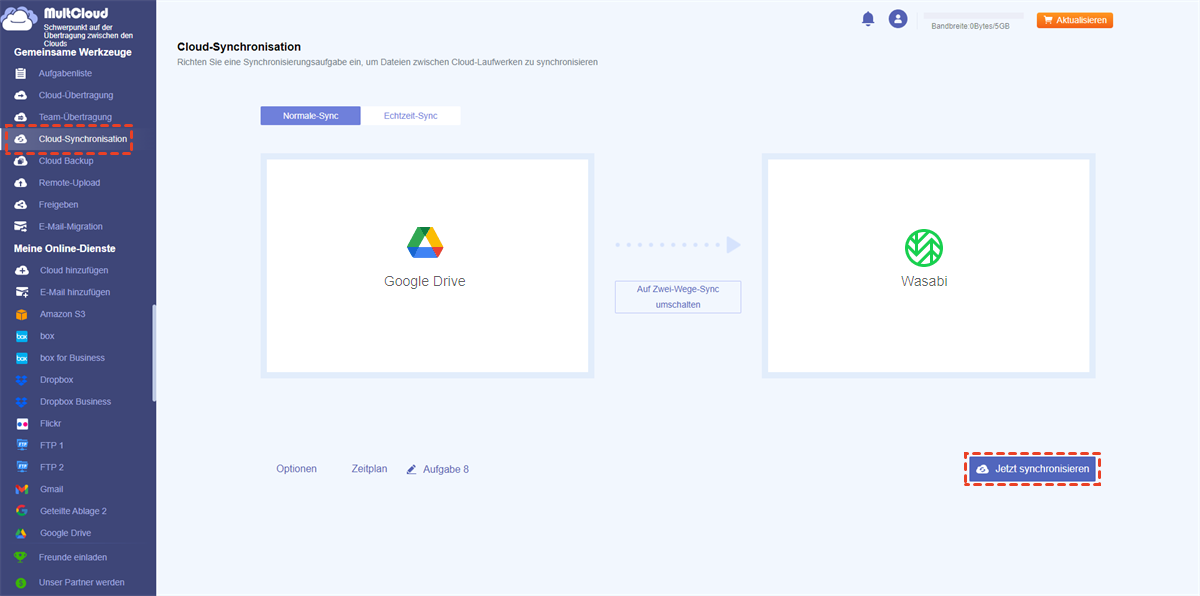Click the sidebar vertical scrollbar

[153, 352]
